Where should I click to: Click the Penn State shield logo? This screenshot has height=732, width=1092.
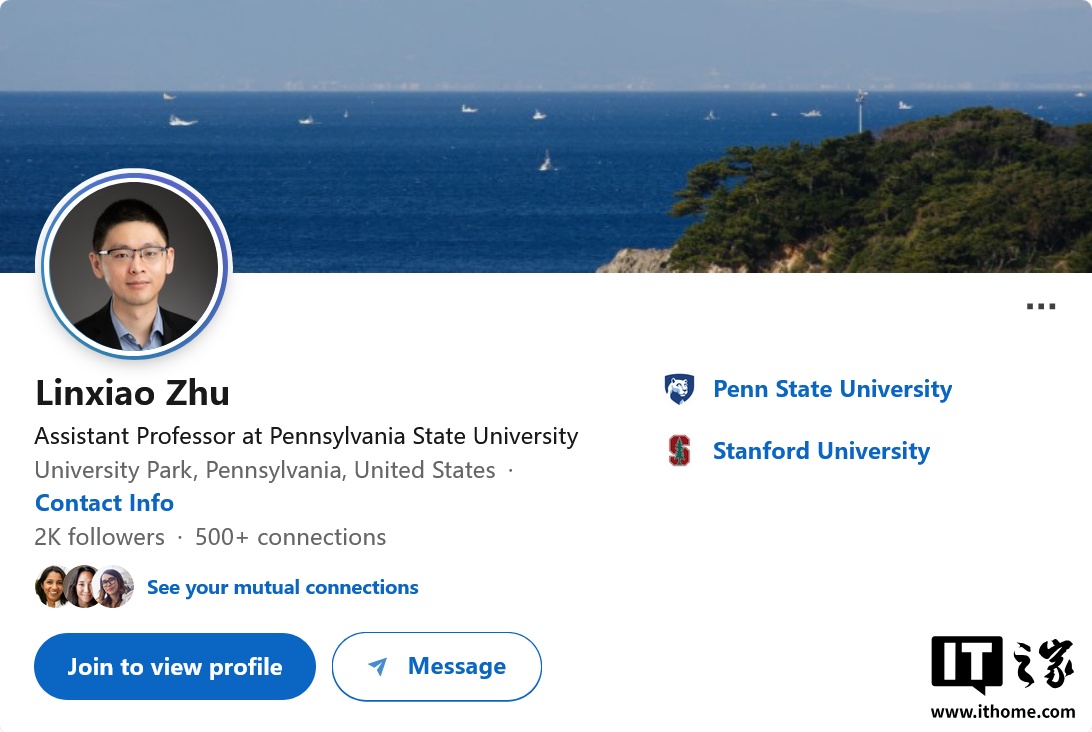click(679, 389)
